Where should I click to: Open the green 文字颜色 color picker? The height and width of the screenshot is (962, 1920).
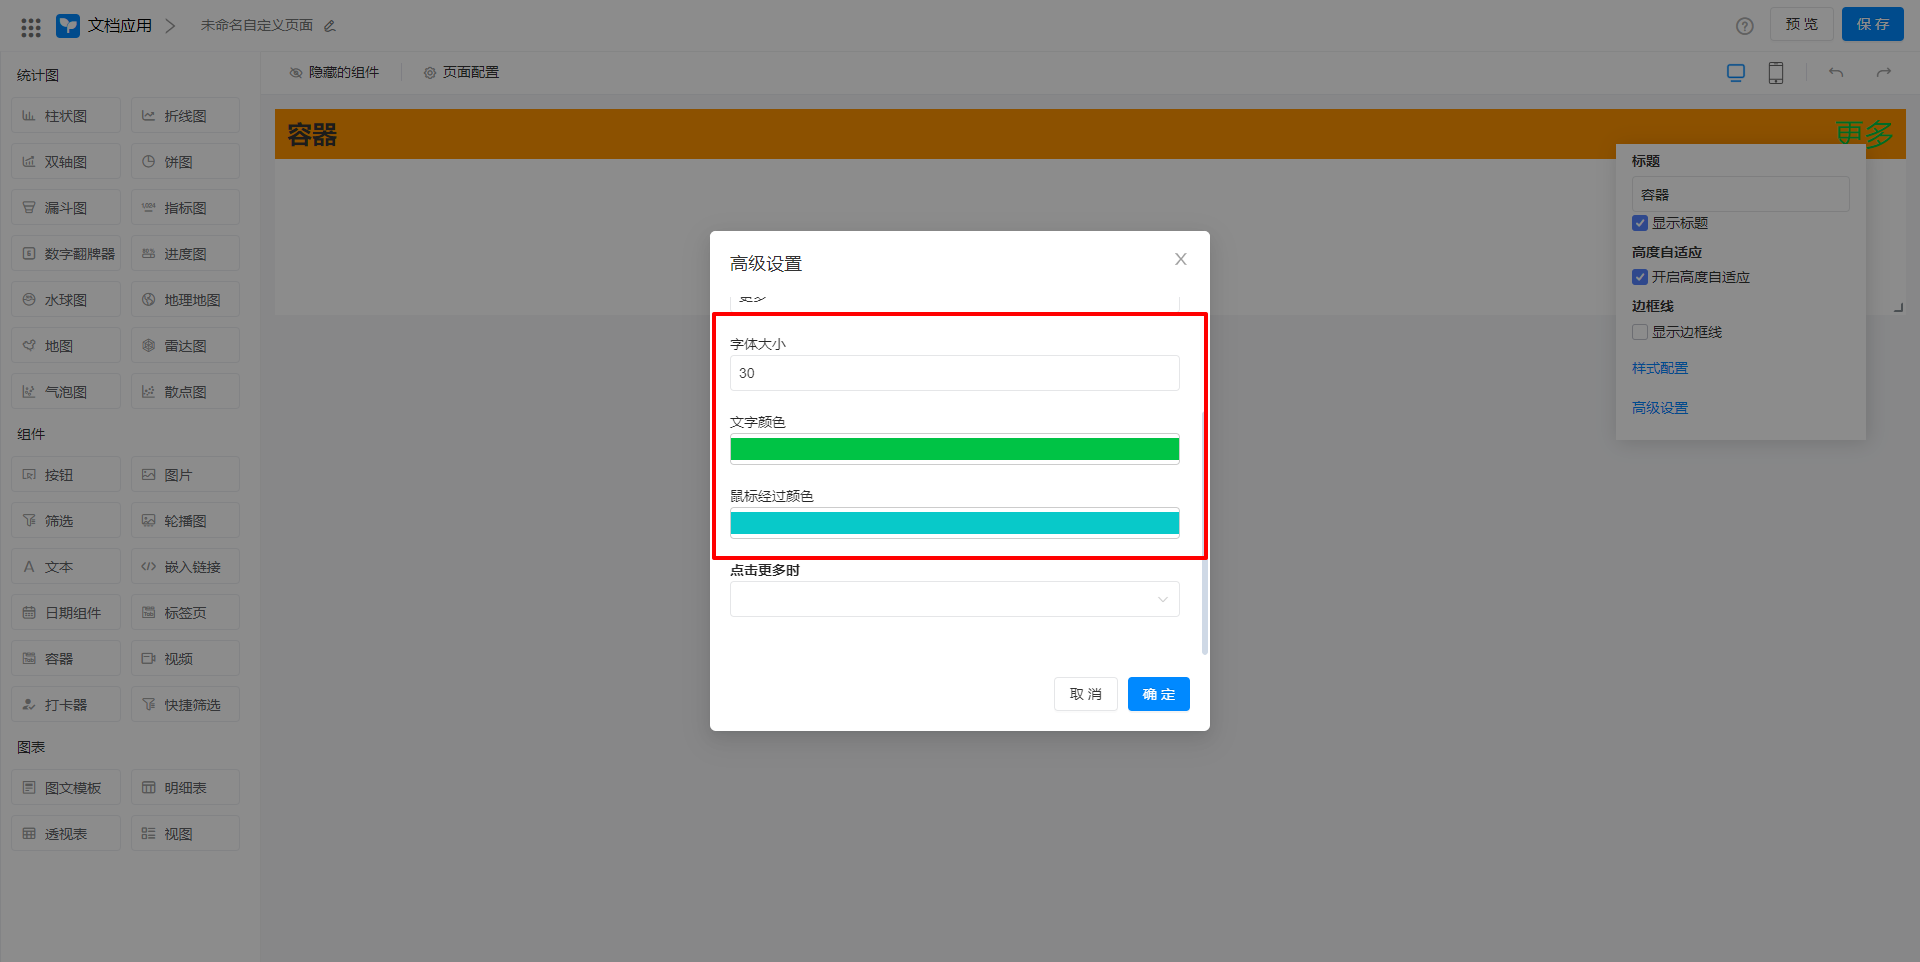click(954, 449)
